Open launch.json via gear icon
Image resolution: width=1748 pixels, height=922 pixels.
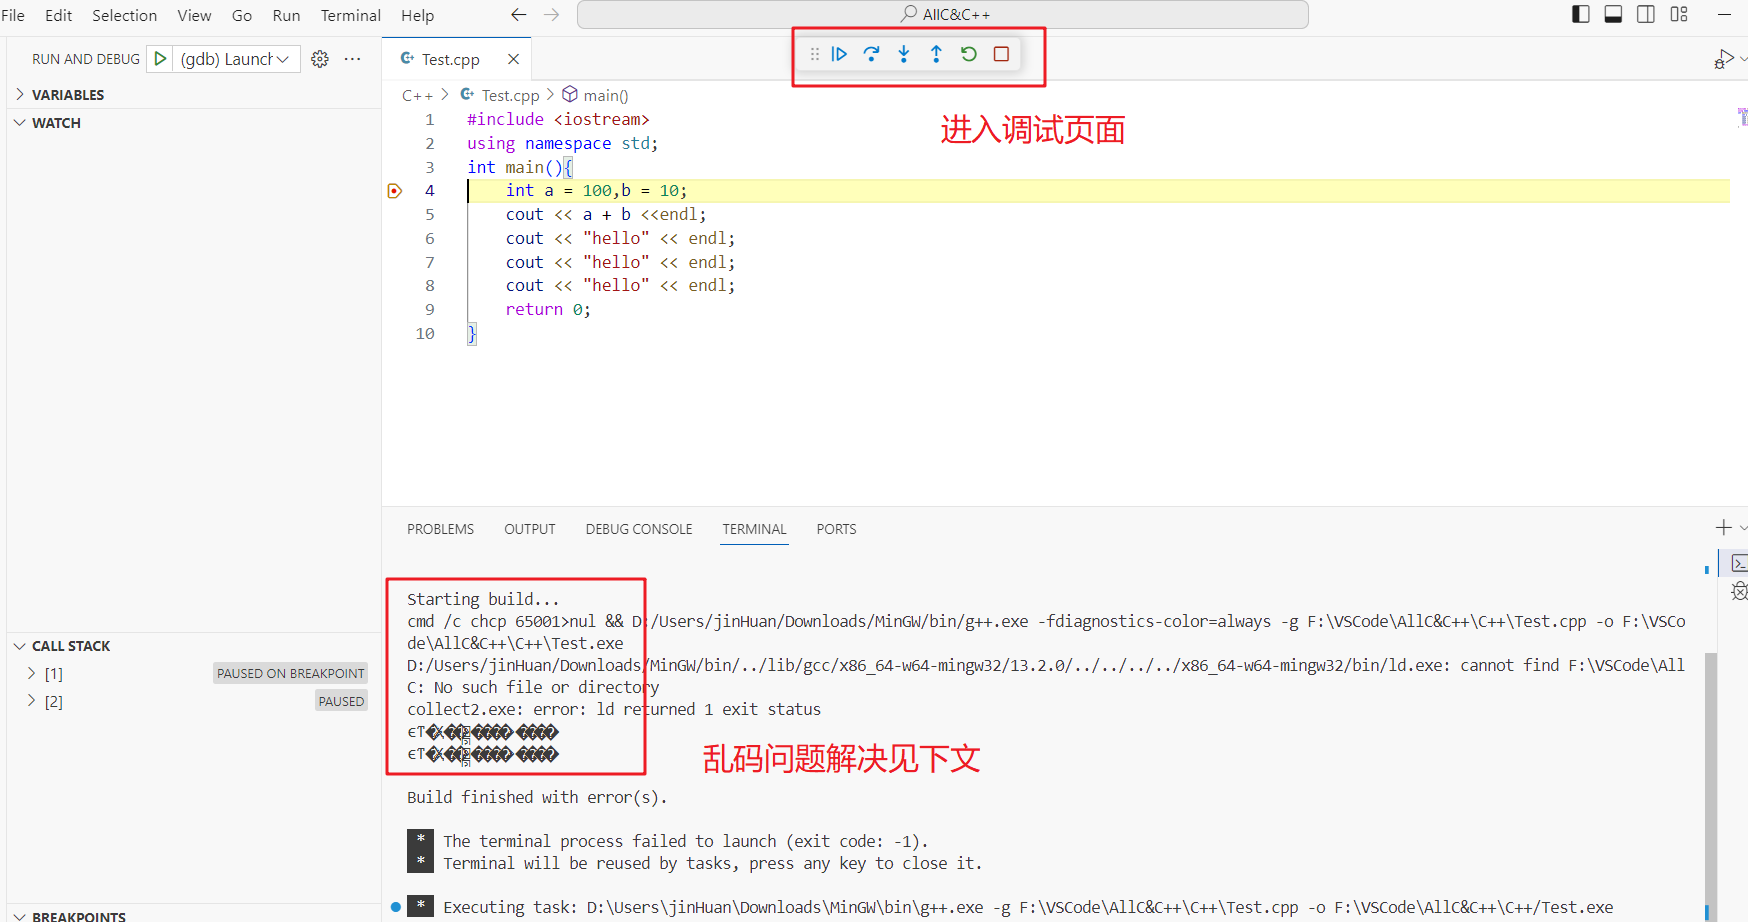pos(320,59)
